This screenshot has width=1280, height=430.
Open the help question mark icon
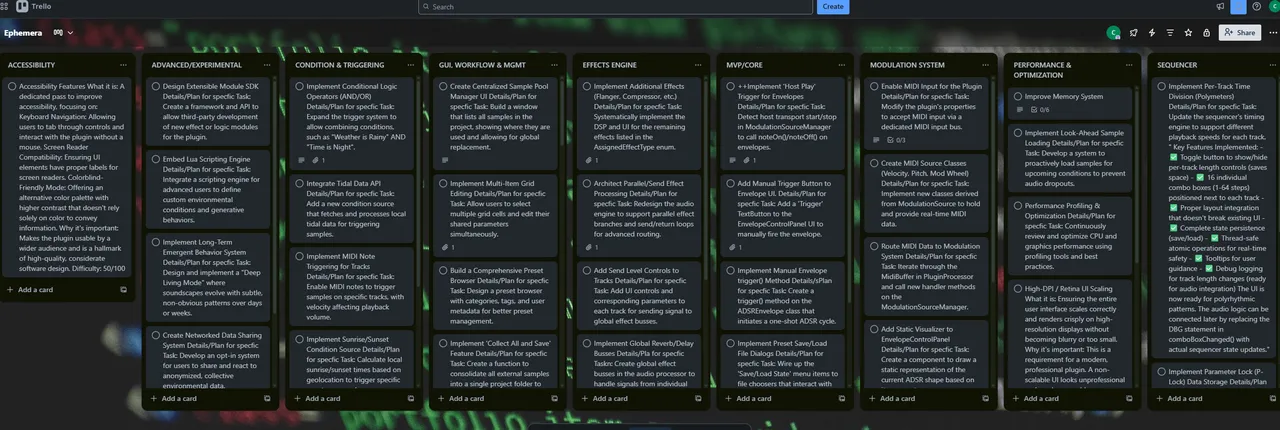tap(1256, 6)
